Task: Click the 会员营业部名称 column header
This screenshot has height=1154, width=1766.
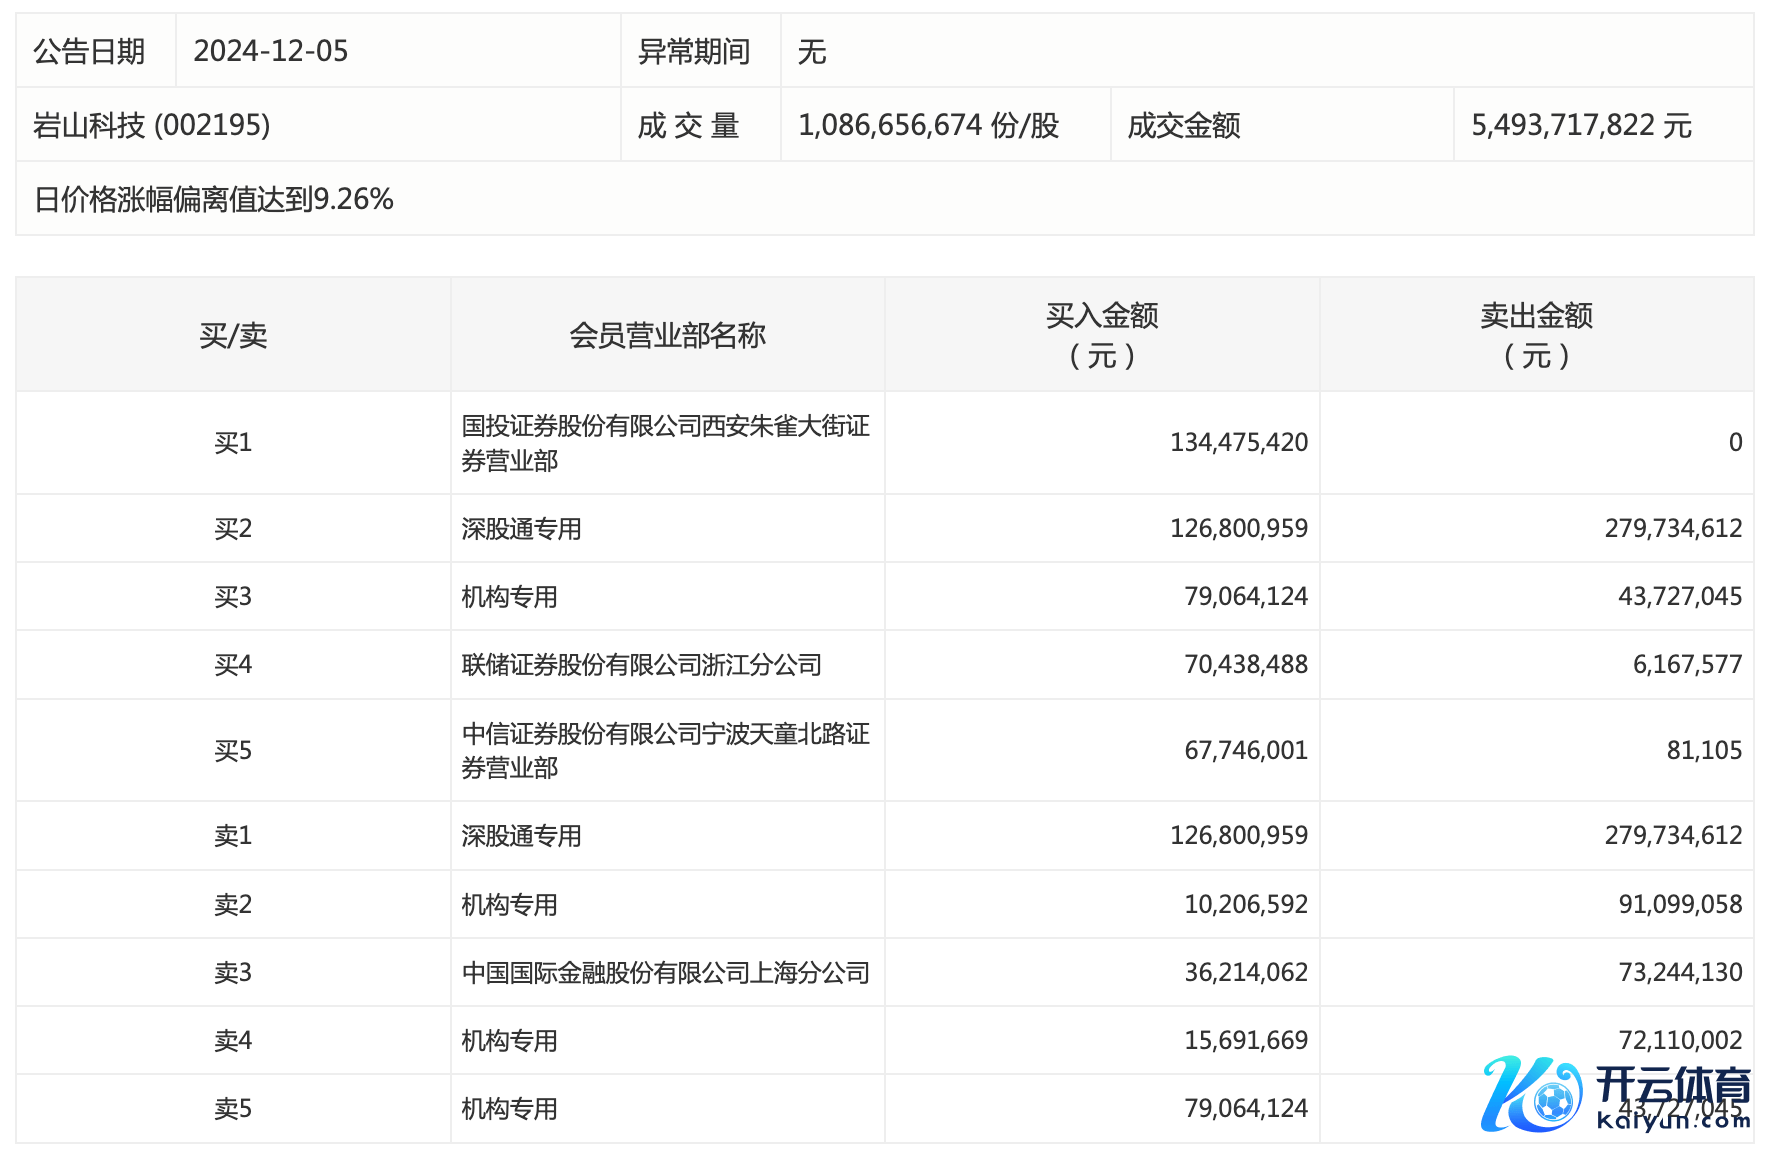Action: (667, 335)
